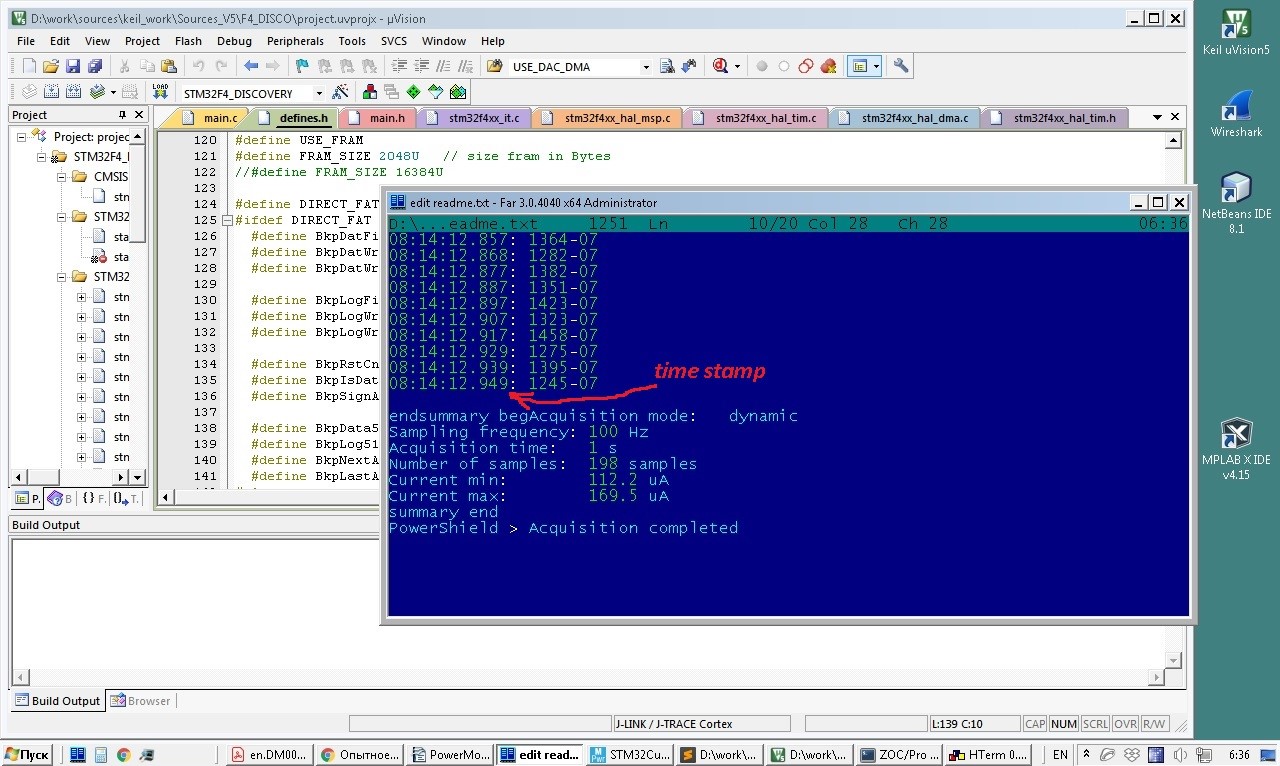Open the target selection dropdown STM32F4_DISCOVERY

[319, 93]
